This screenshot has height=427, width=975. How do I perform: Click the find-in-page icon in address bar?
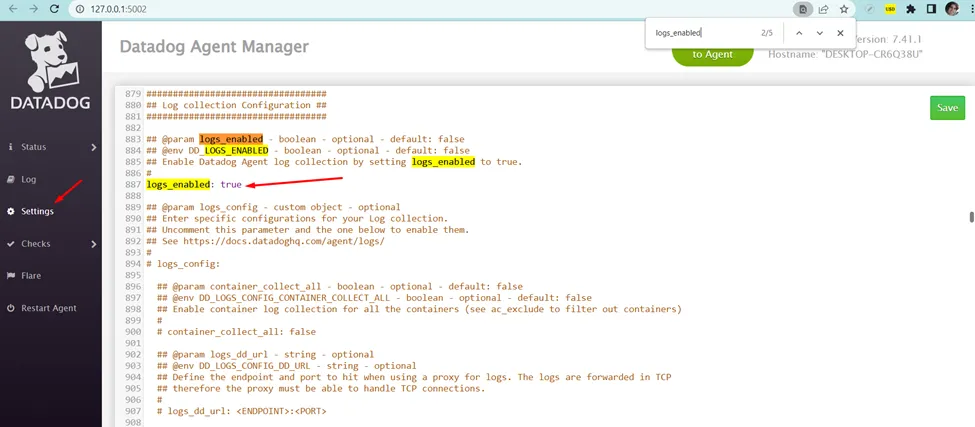(803, 9)
